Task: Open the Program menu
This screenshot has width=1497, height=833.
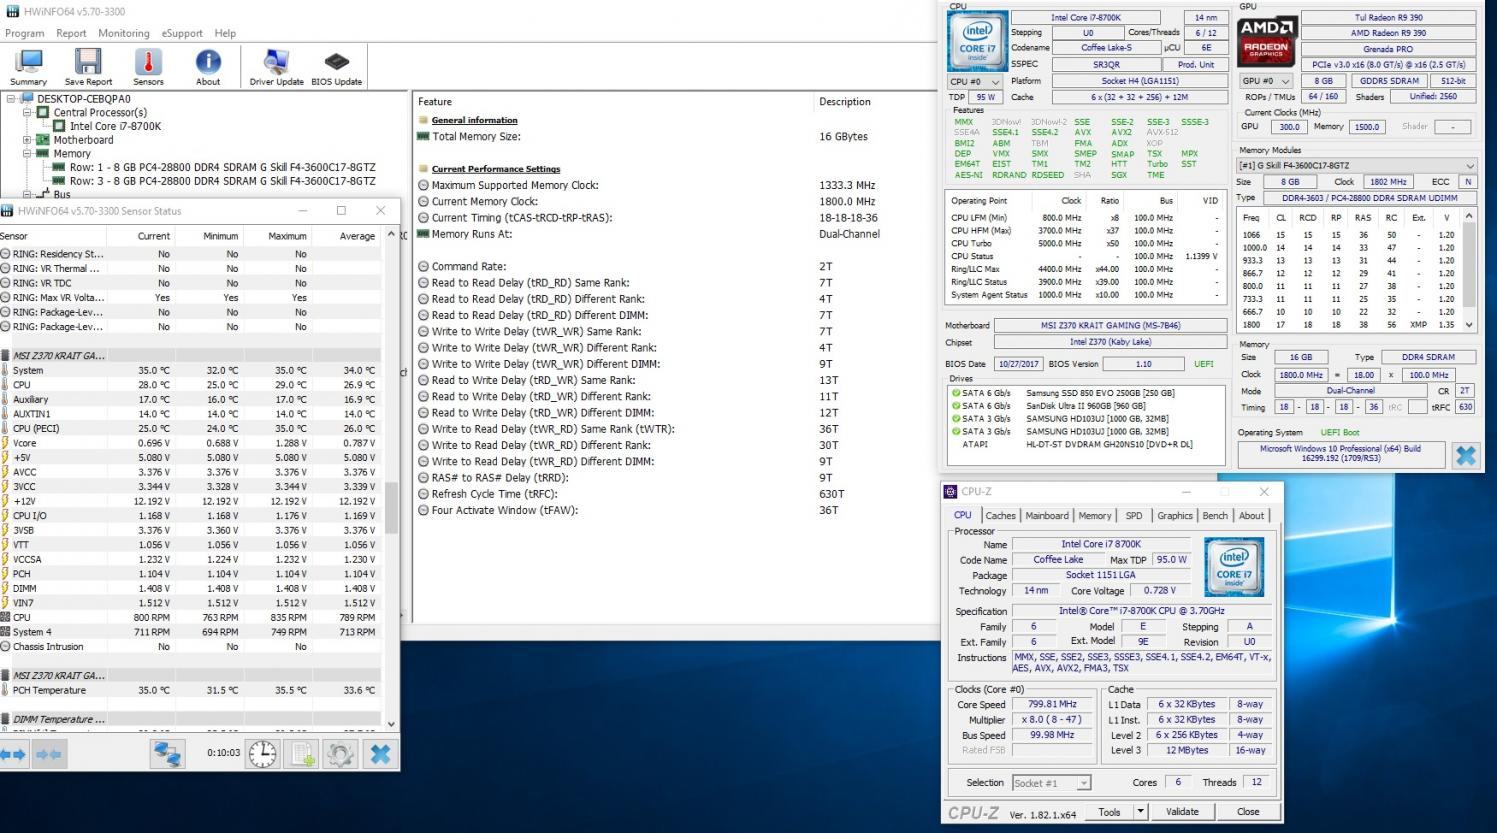Action: coord(25,33)
